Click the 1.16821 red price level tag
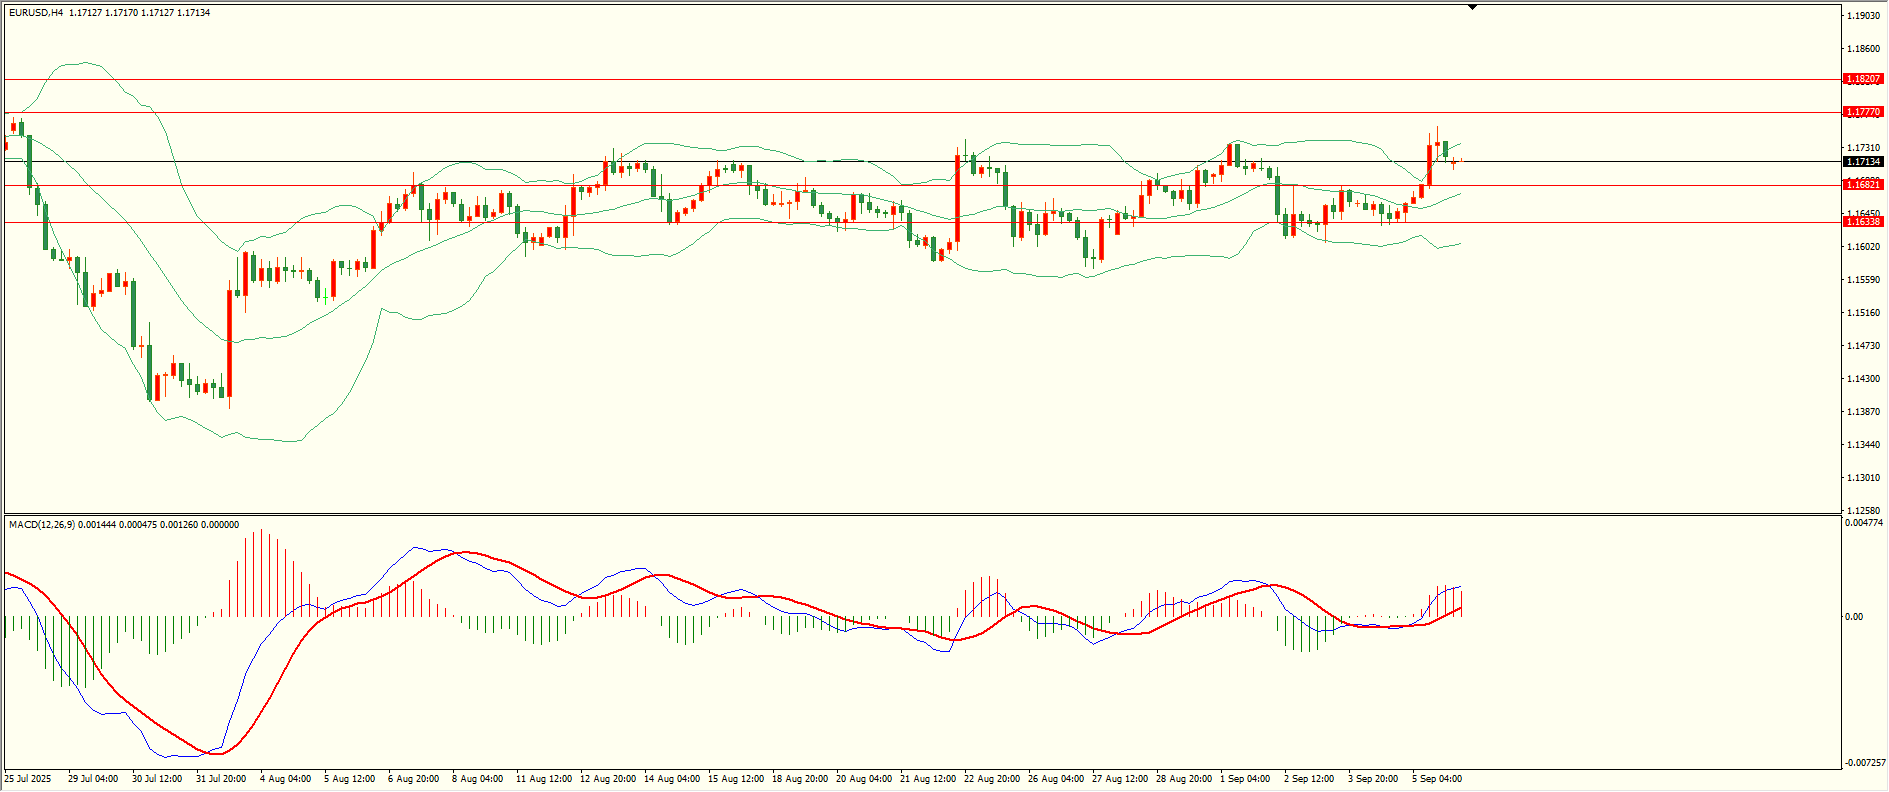The width and height of the screenshot is (1889, 792). point(1862,185)
